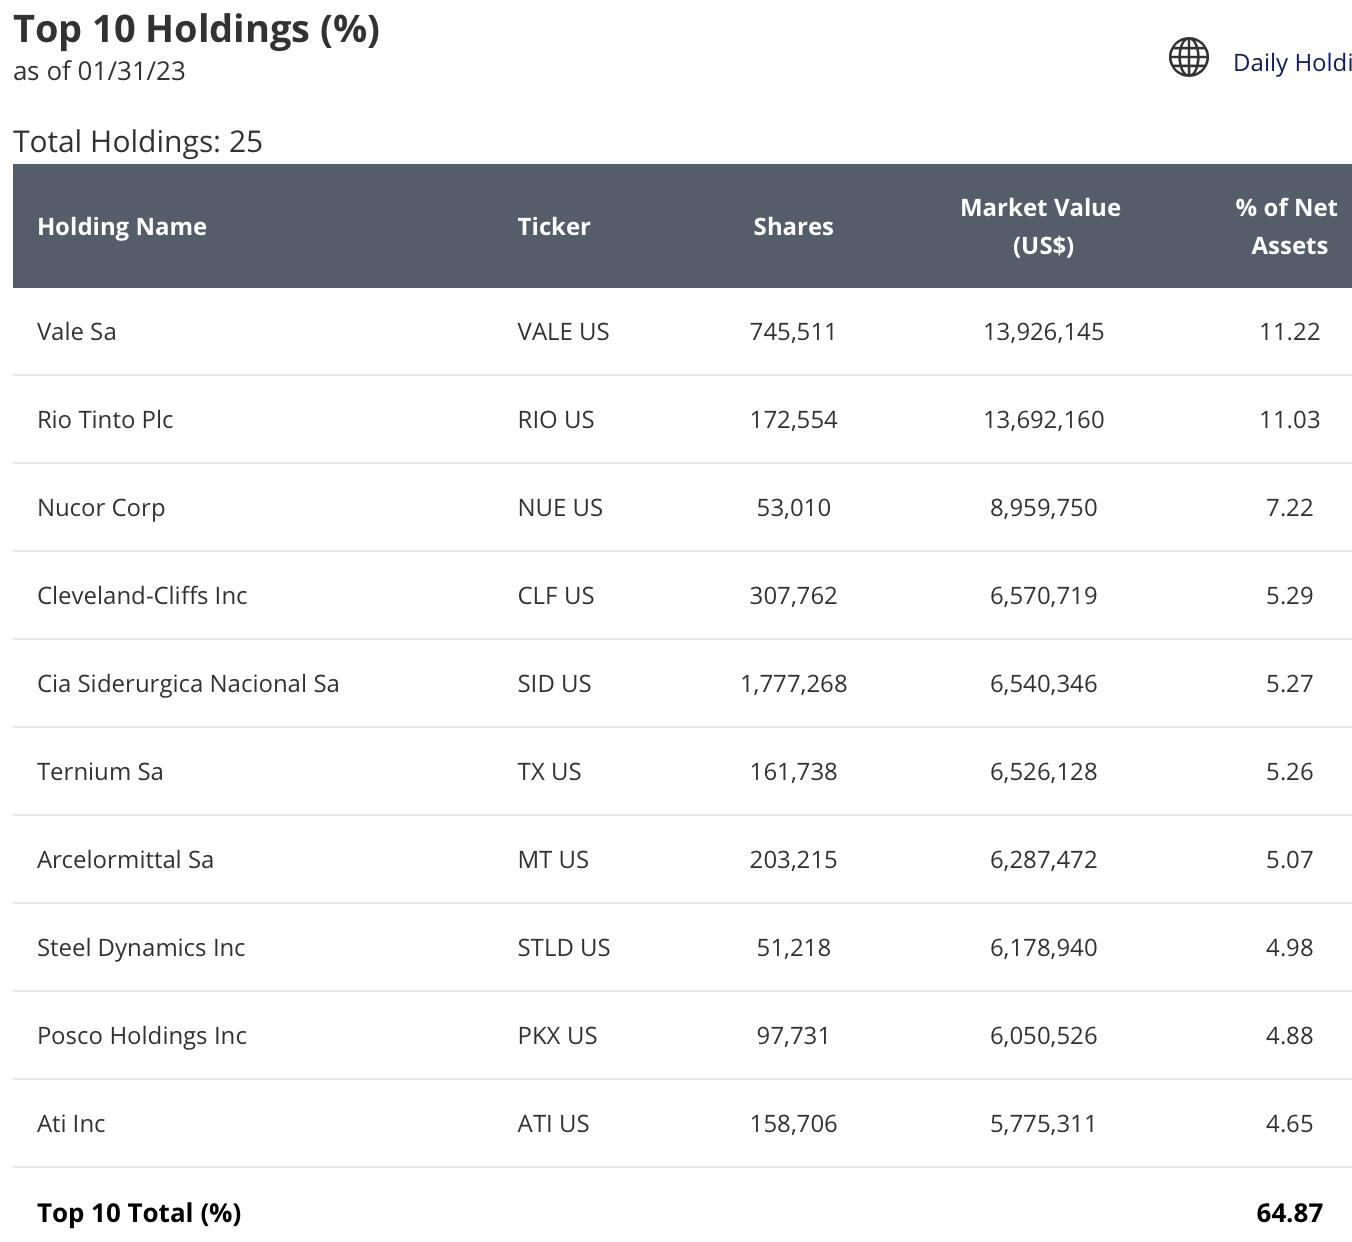Select the Ati Inc holding name
The height and width of the screenshot is (1242, 1352).
pyautogui.click(x=71, y=1123)
